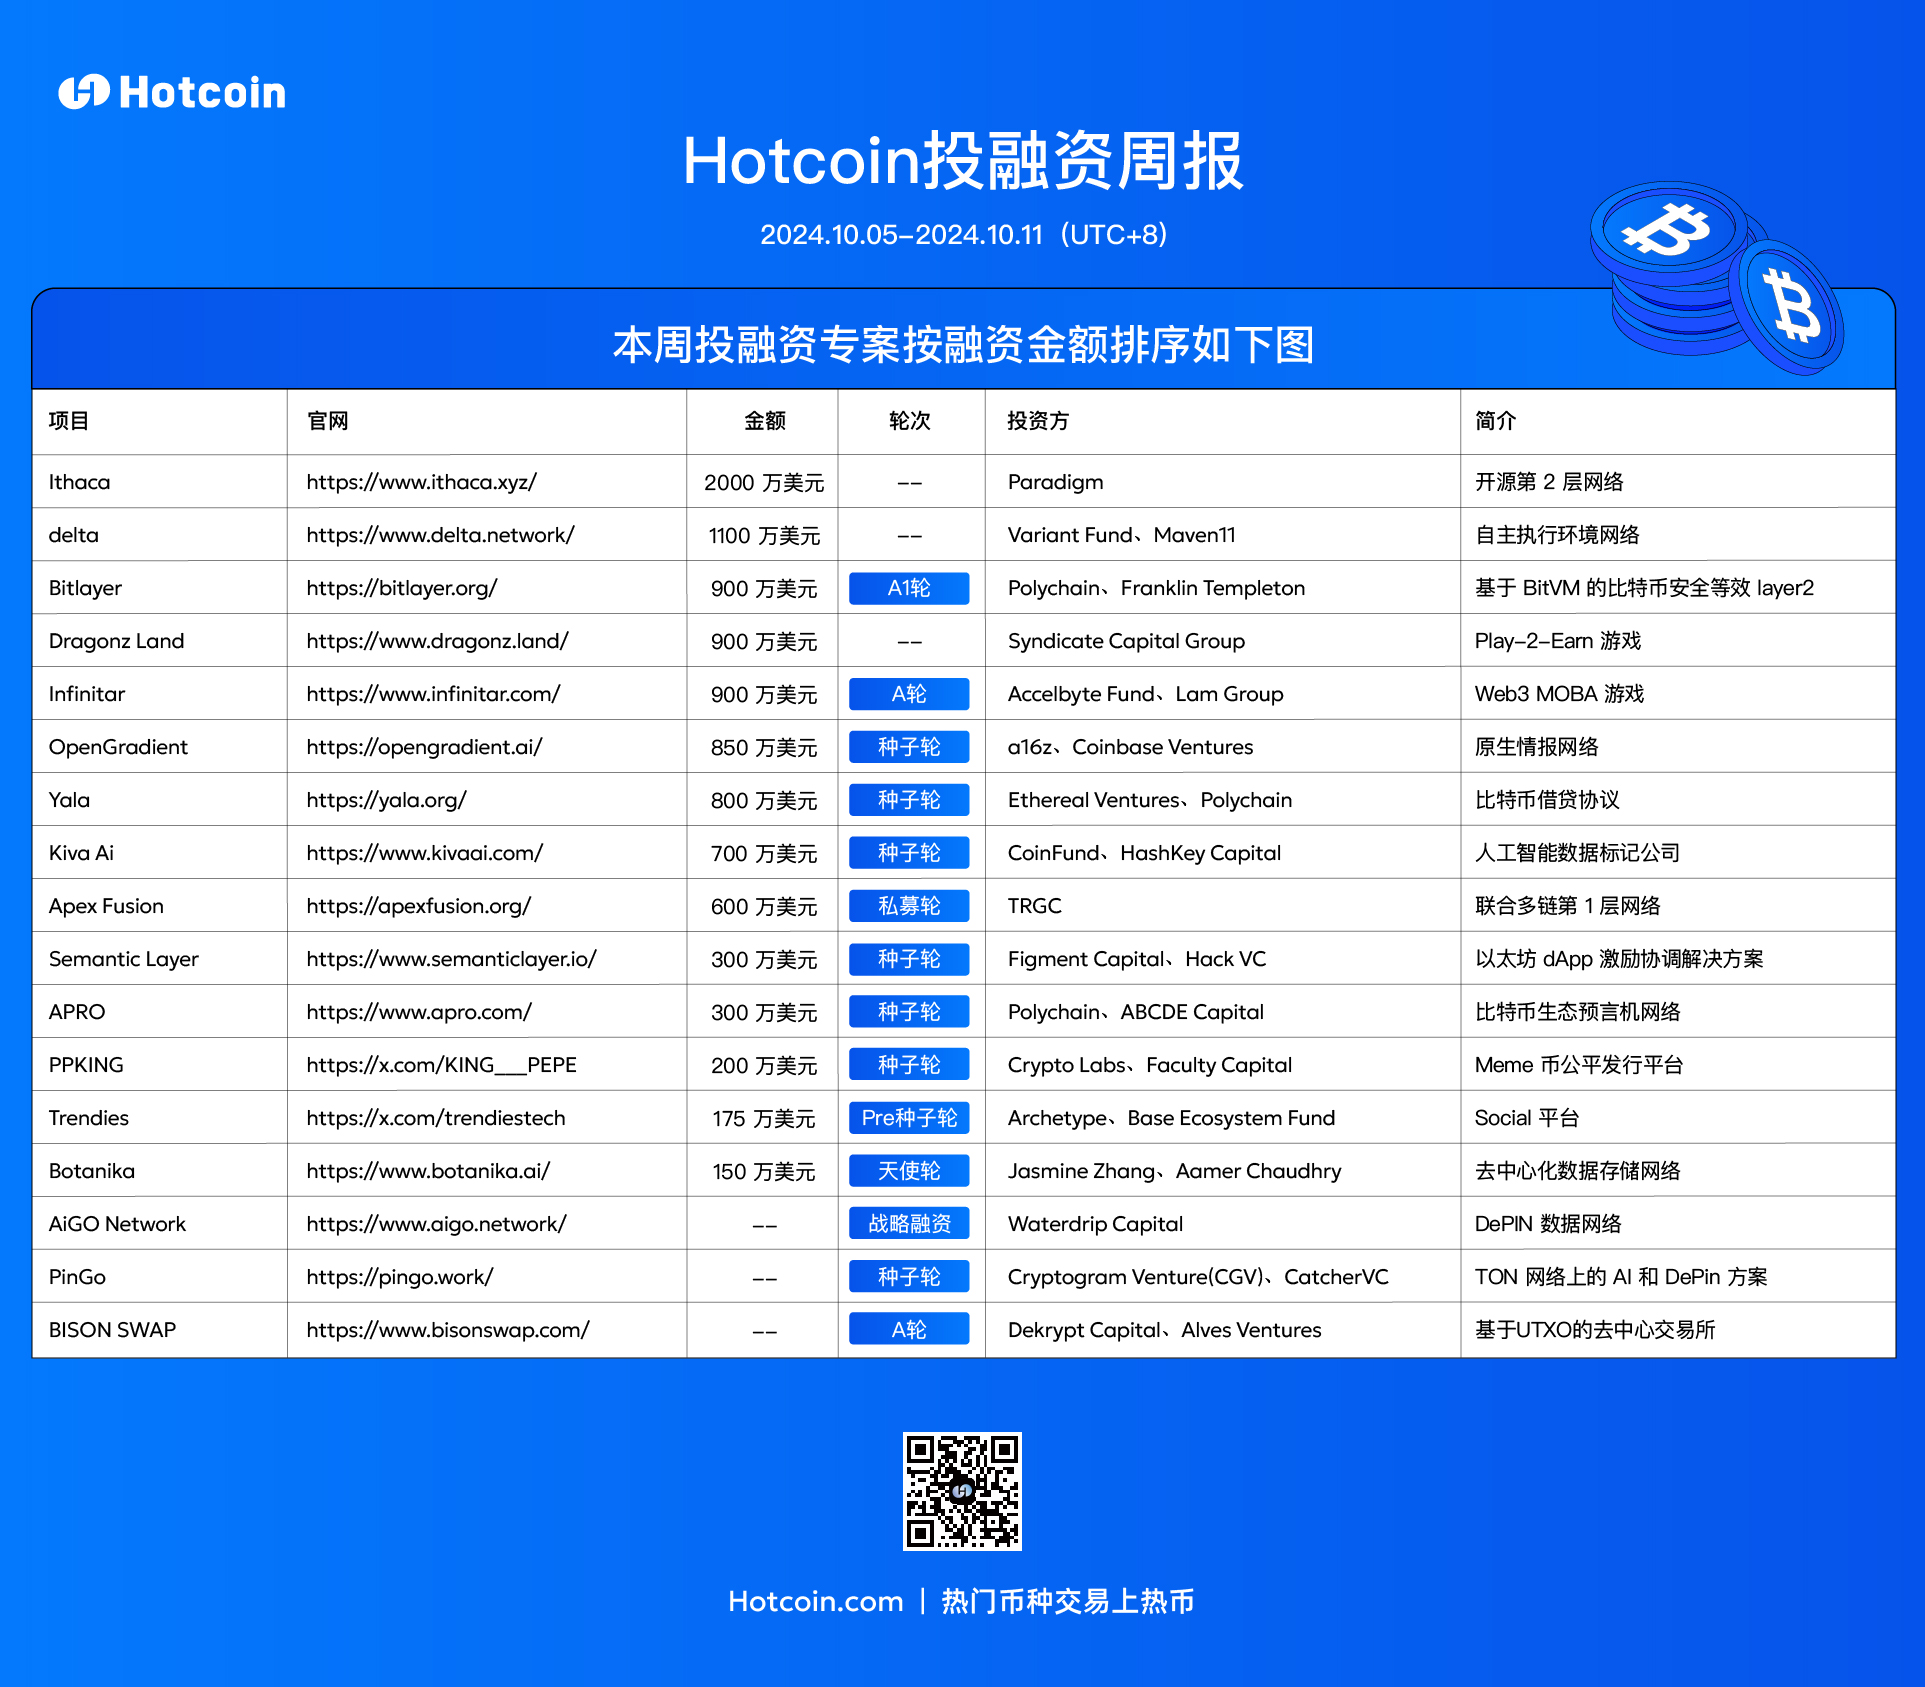Open the bitlayer.org URL
1925x1687 pixels.
click(402, 588)
